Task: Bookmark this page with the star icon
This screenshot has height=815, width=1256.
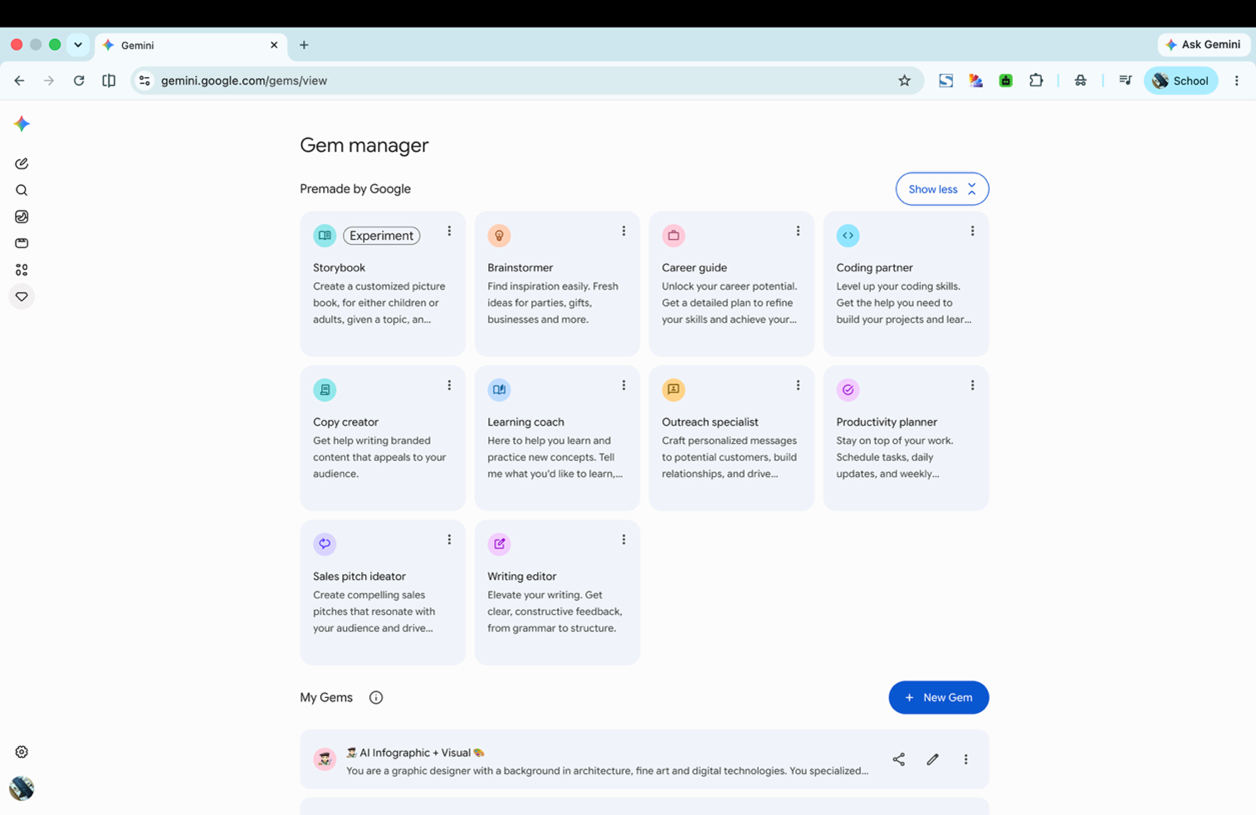Action: pyautogui.click(x=904, y=81)
